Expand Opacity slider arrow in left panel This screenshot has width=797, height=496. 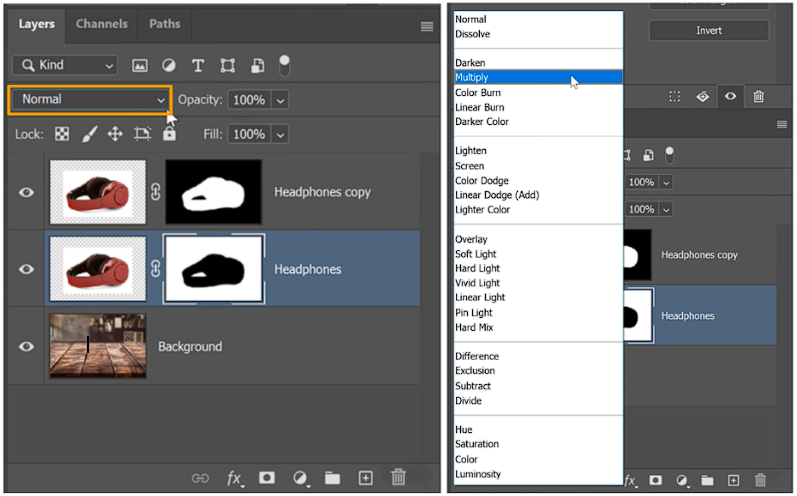280,100
